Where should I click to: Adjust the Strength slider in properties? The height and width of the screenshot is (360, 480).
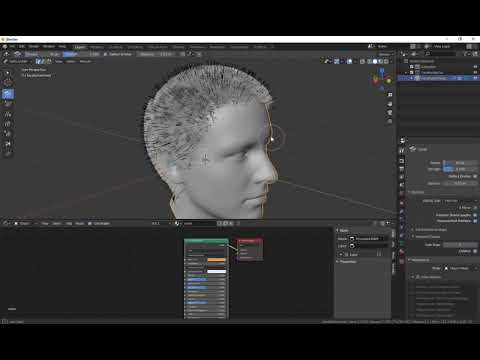(x=460, y=169)
